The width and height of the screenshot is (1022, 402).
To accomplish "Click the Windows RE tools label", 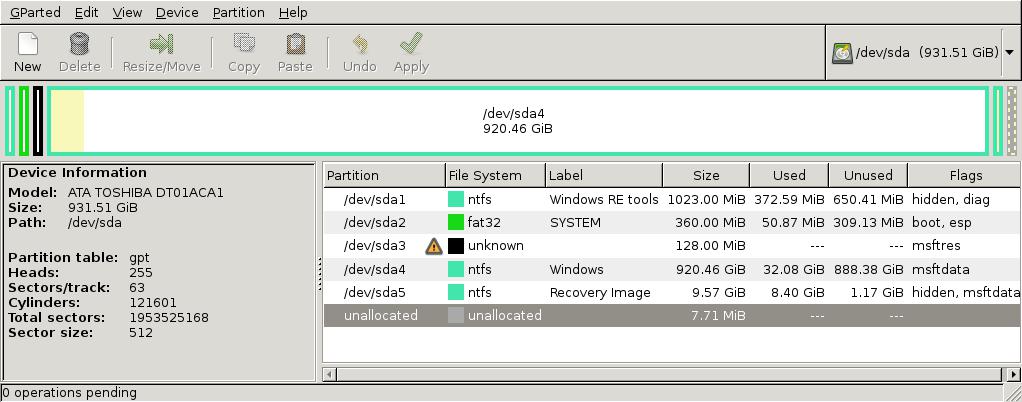I will tap(604, 199).
